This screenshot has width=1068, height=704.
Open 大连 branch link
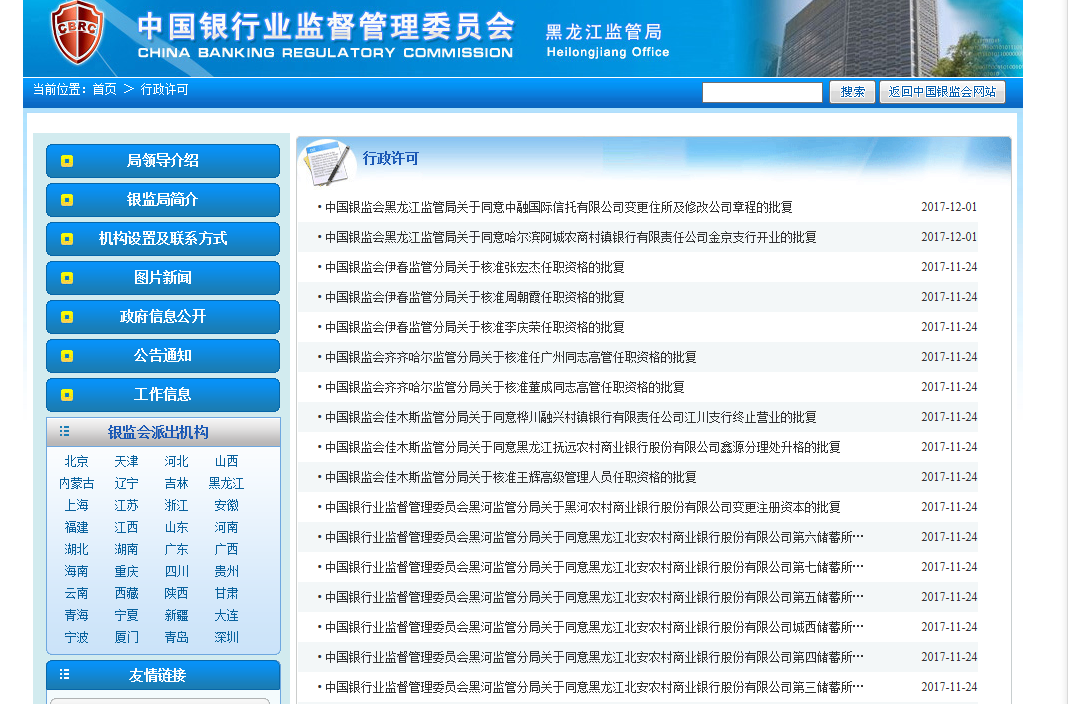226,615
